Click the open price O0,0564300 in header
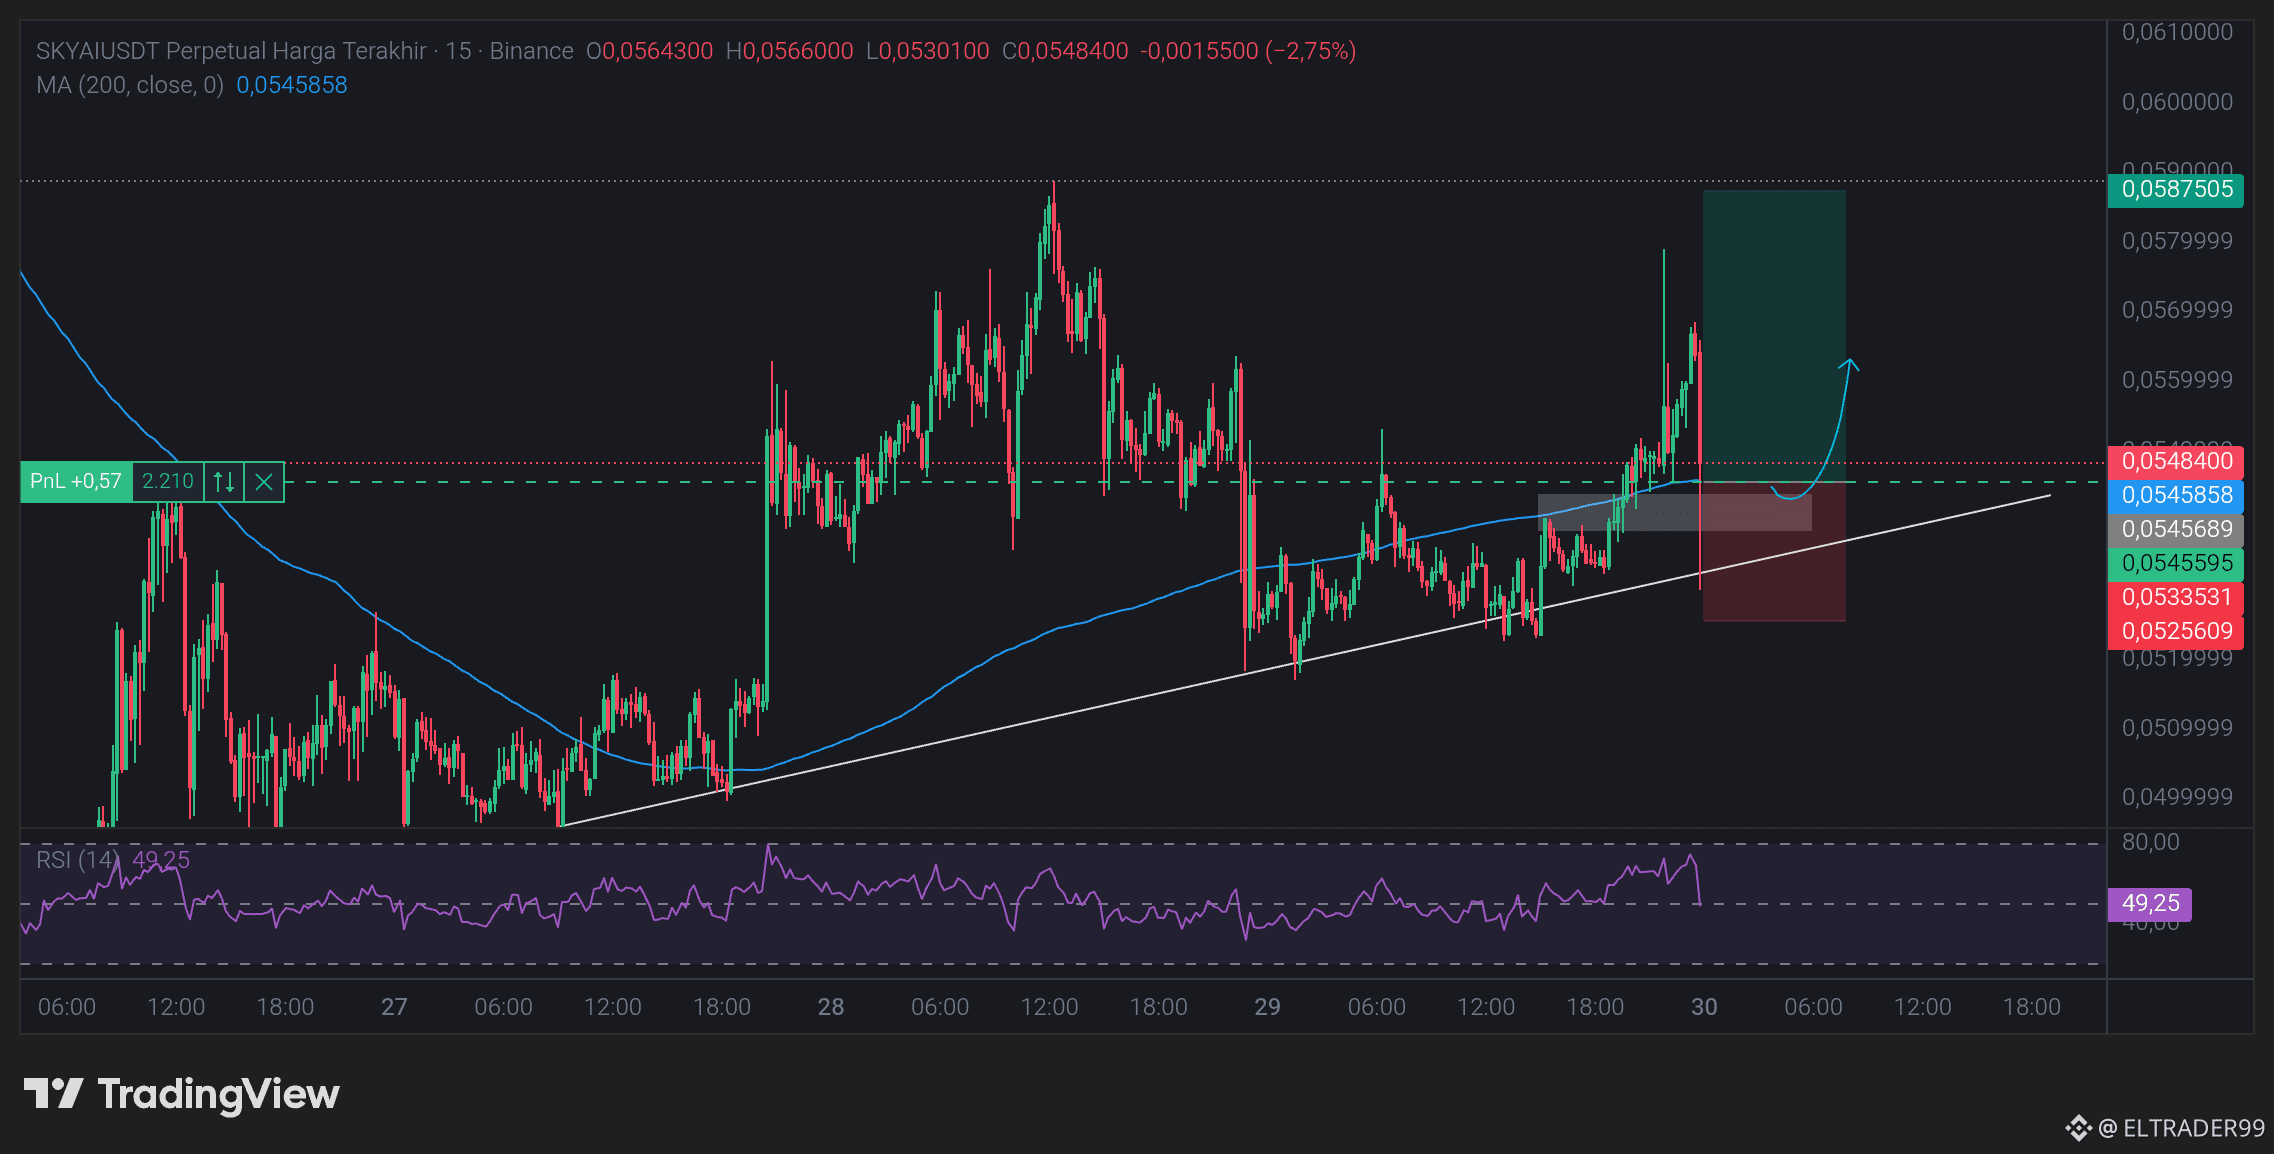2274x1154 pixels. click(650, 51)
